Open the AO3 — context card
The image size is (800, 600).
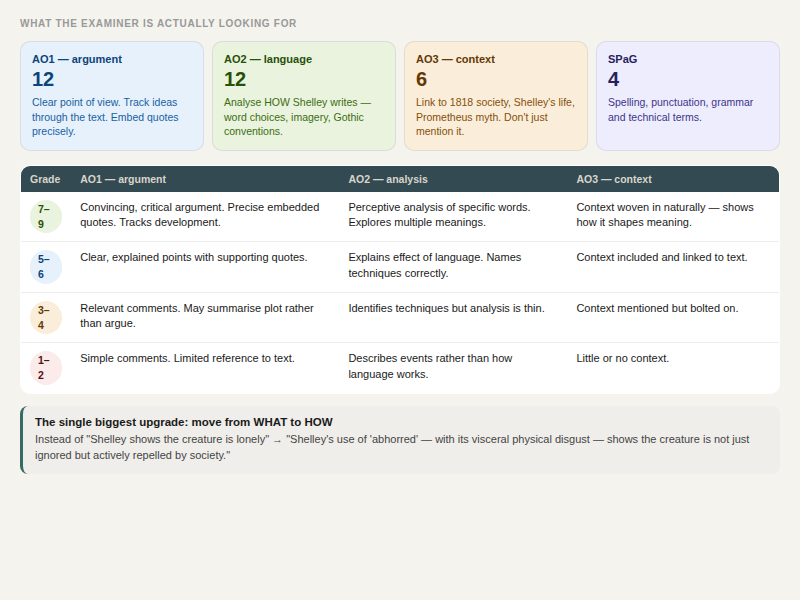pos(496,95)
